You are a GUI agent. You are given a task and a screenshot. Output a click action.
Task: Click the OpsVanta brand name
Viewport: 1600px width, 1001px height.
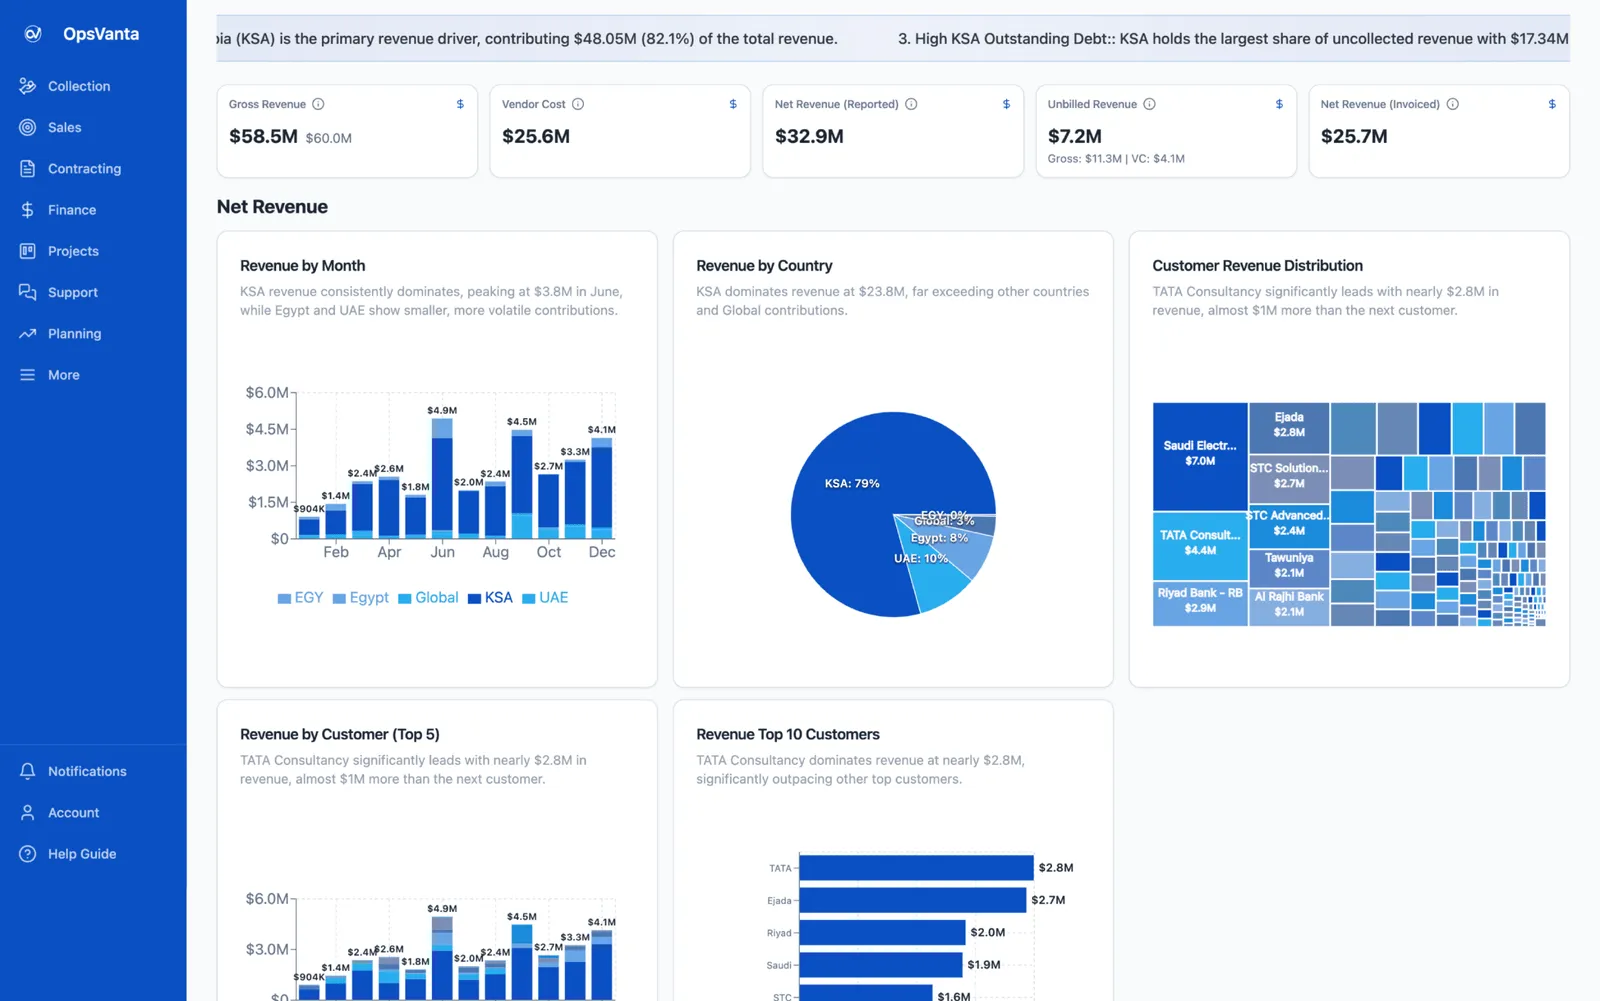pyautogui.click(x=101, y=34)
